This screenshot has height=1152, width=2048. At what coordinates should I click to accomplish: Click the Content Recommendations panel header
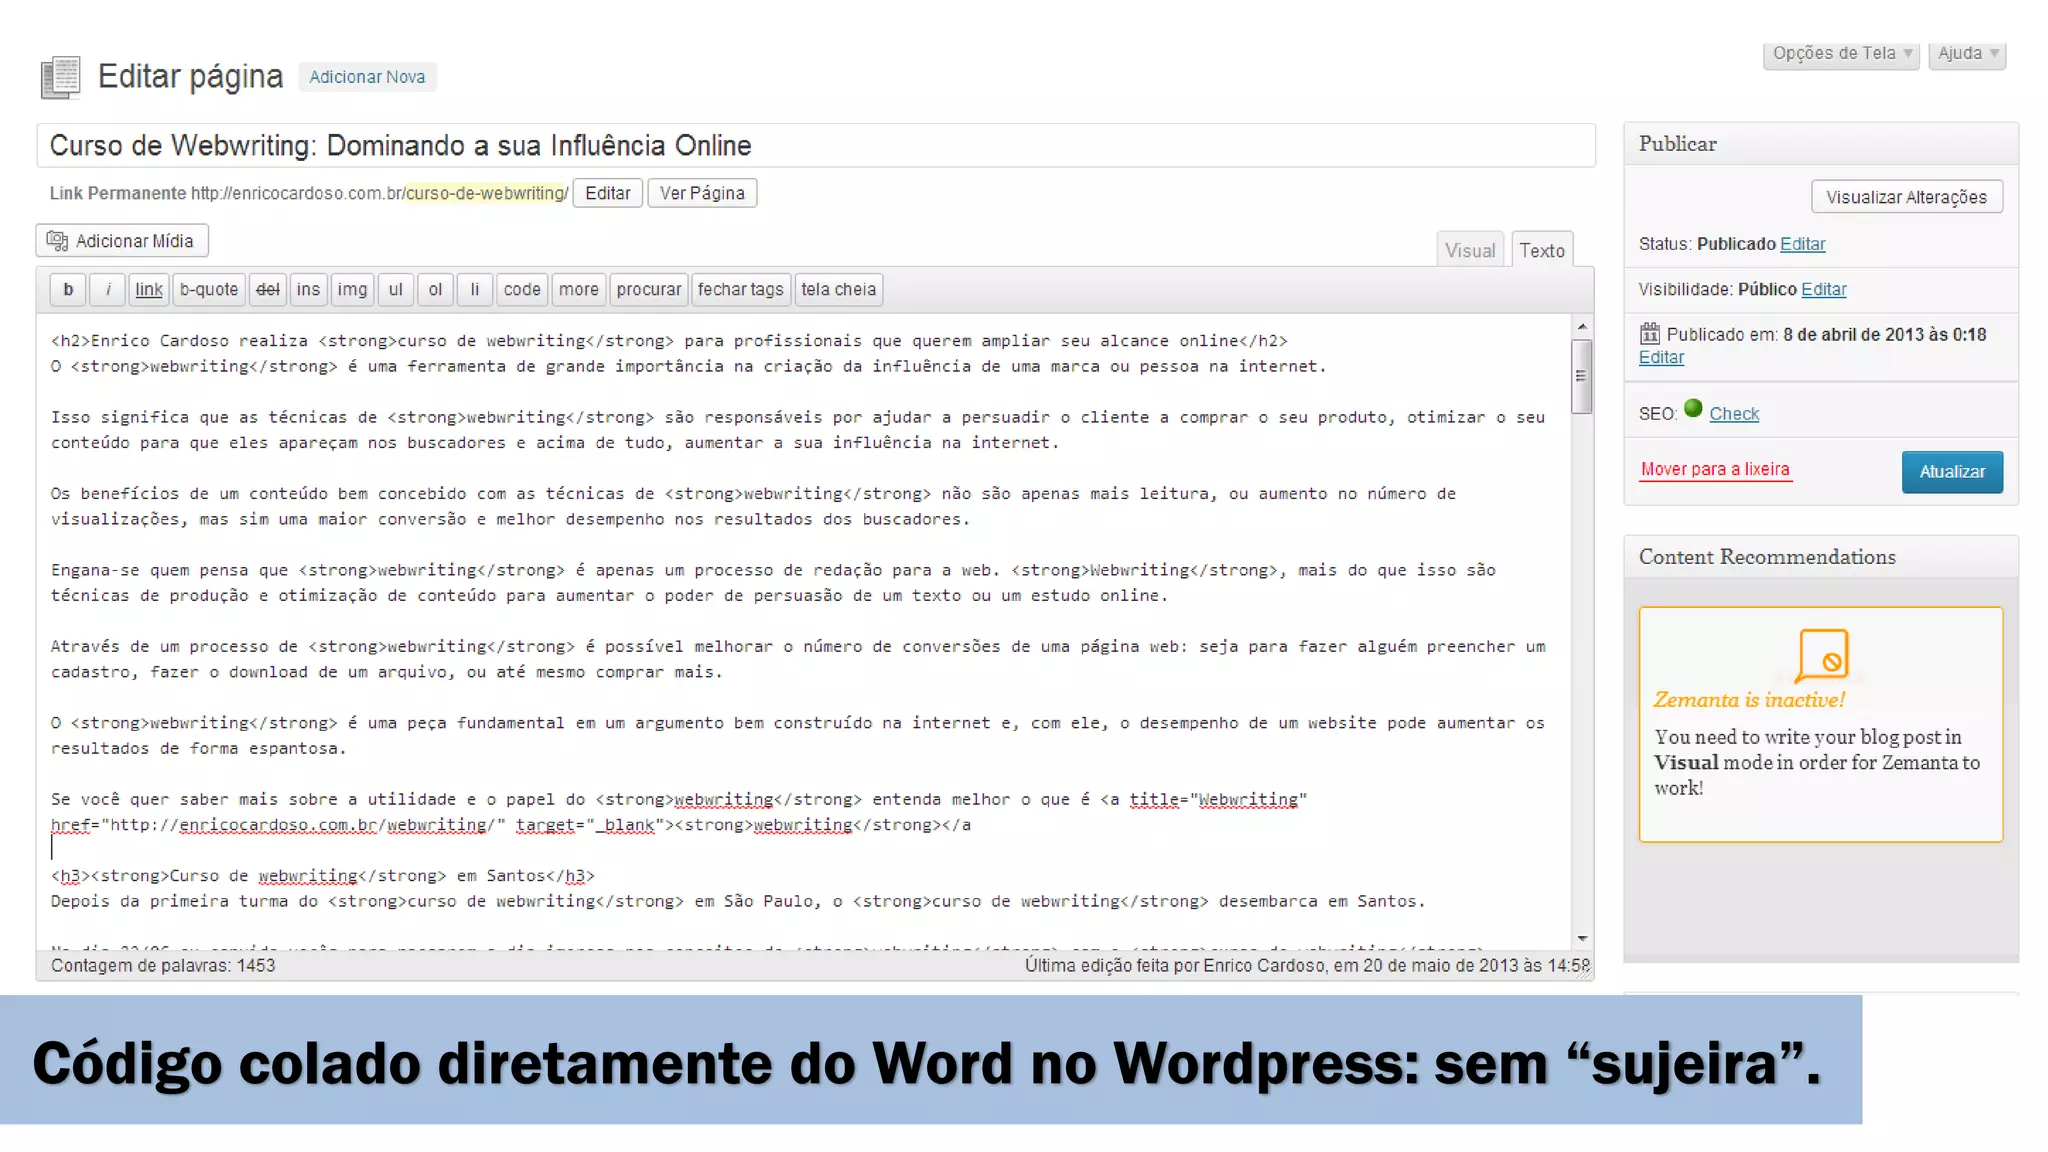pyautogui.click(x=1821, y=557)
